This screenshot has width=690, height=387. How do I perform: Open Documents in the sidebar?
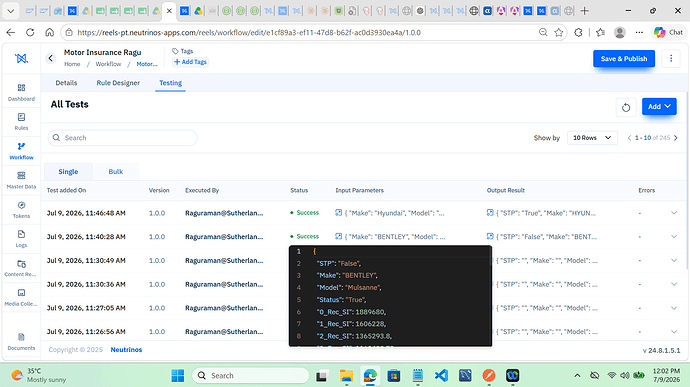click(21, 342)
